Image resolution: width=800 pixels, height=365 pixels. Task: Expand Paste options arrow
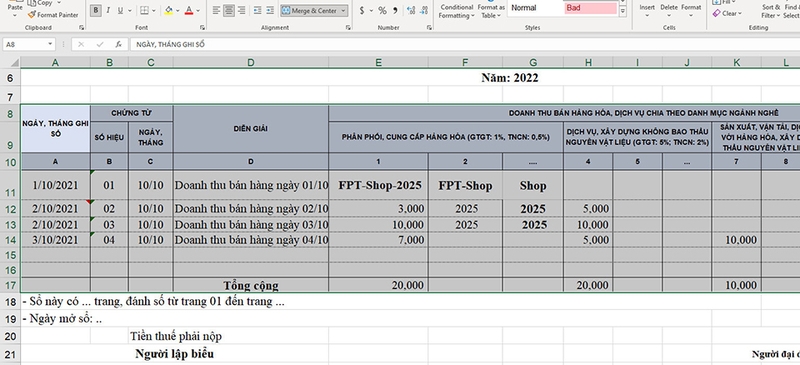pos(15,16)
